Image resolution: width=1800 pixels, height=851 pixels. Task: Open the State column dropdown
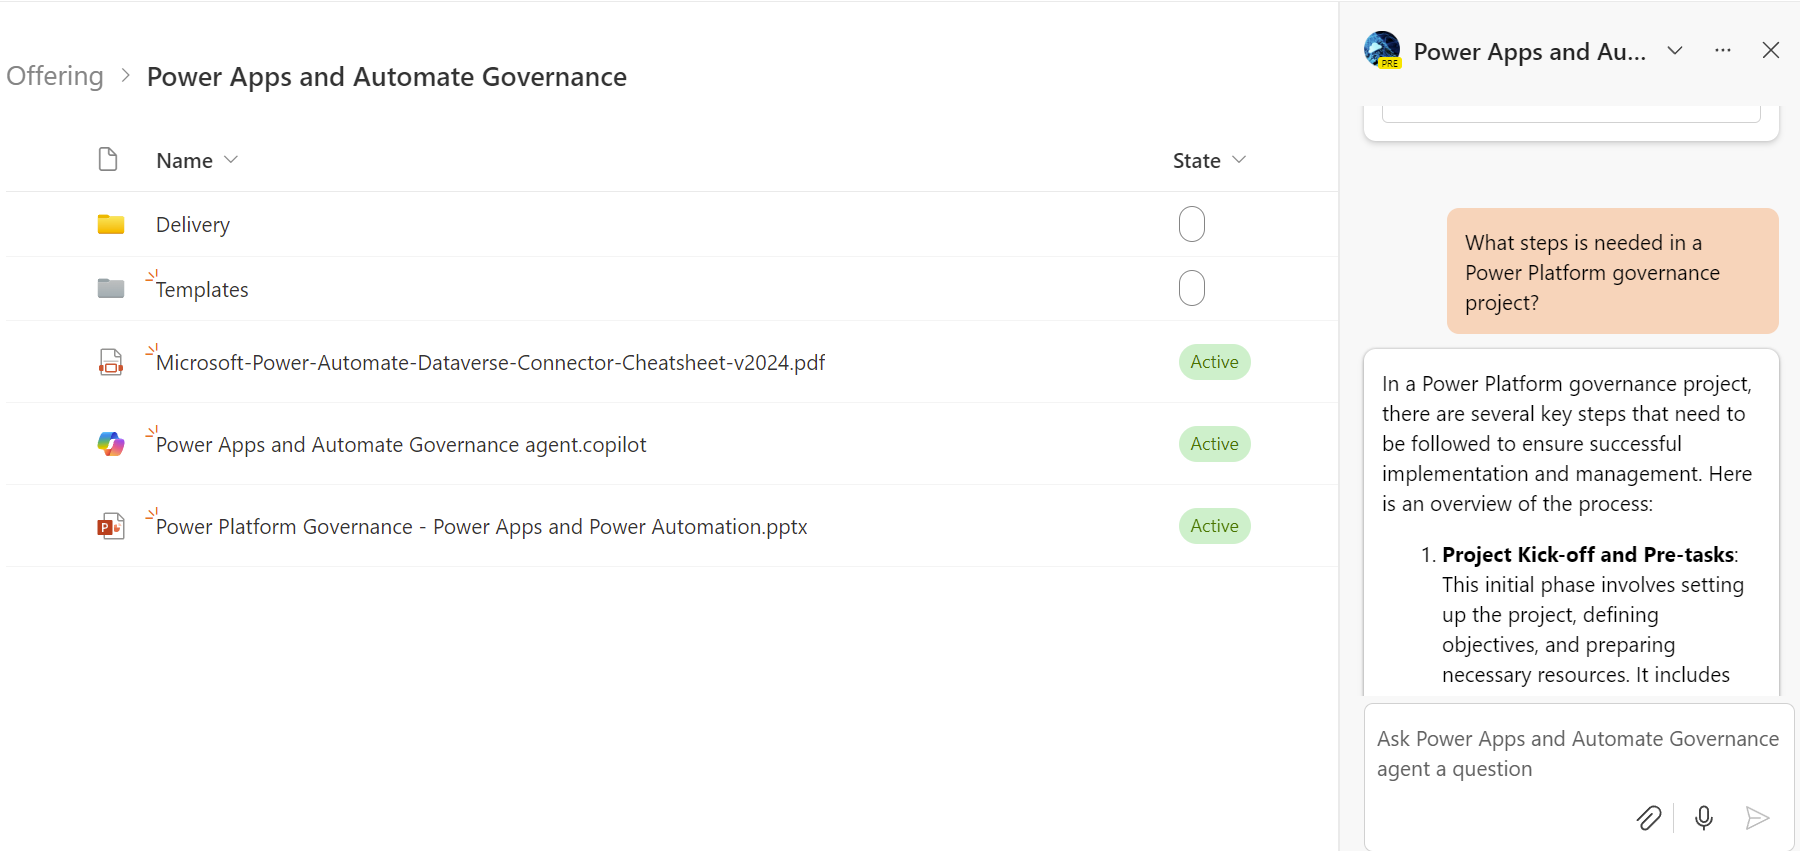pos(1239,160)
